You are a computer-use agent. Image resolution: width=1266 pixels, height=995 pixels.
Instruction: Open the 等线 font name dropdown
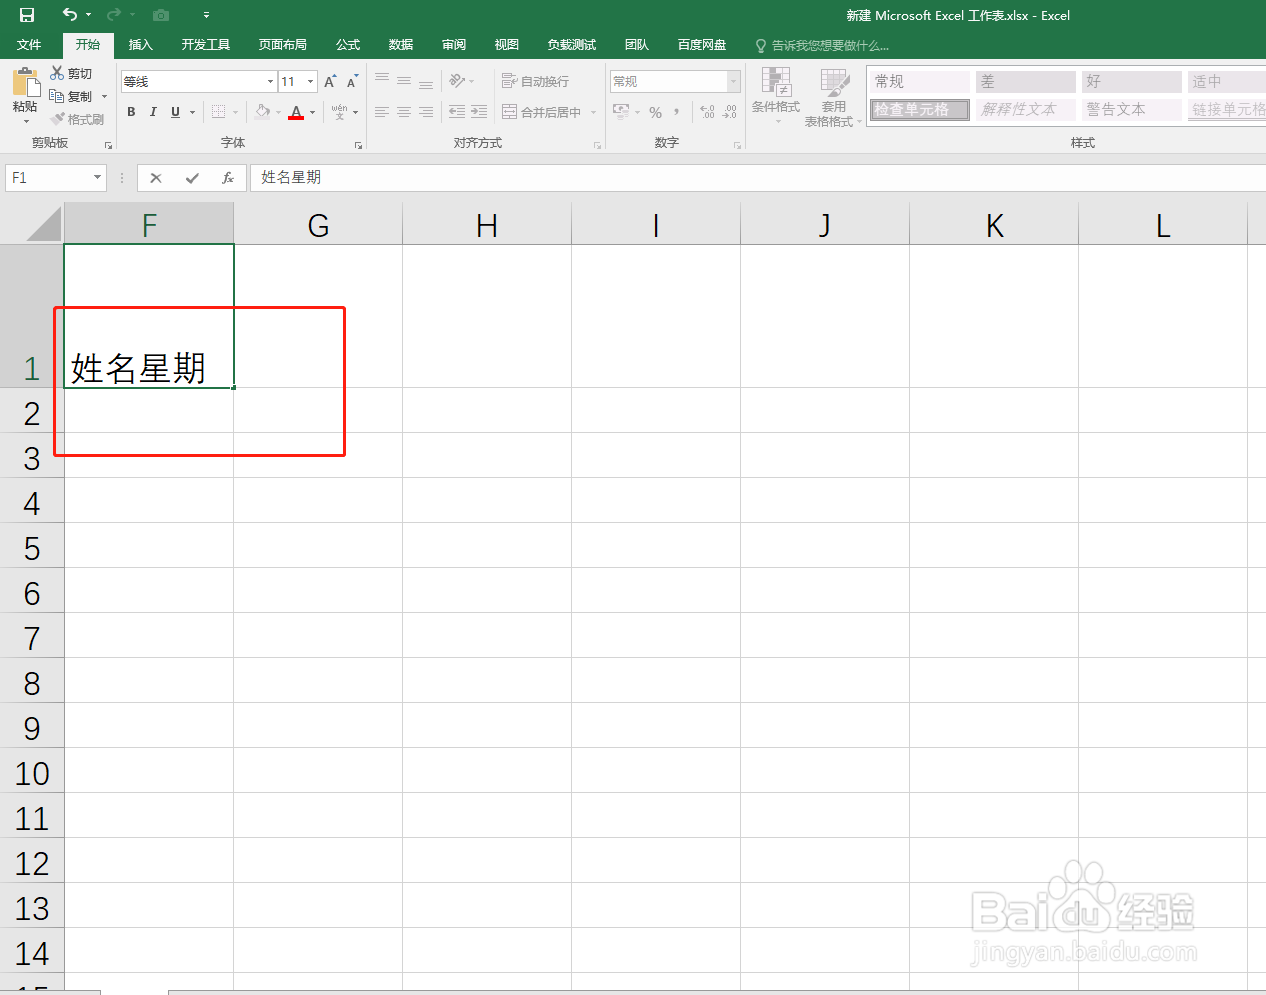pos(270,81)
